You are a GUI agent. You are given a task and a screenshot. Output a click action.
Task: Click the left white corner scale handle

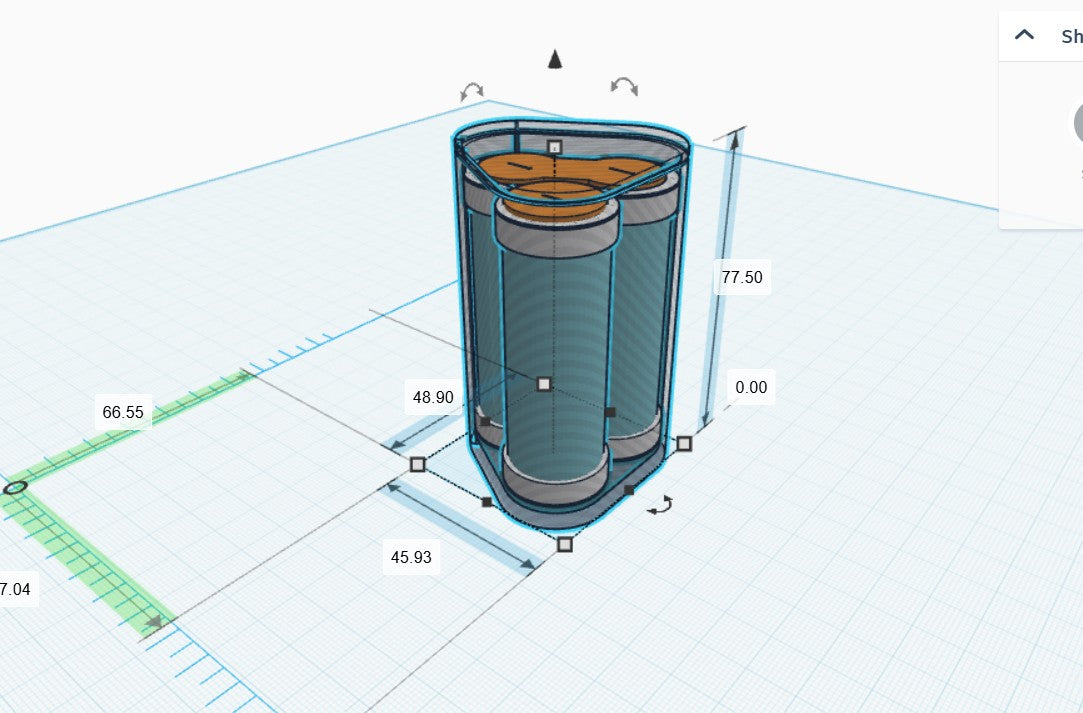click(x=416, y=463)
